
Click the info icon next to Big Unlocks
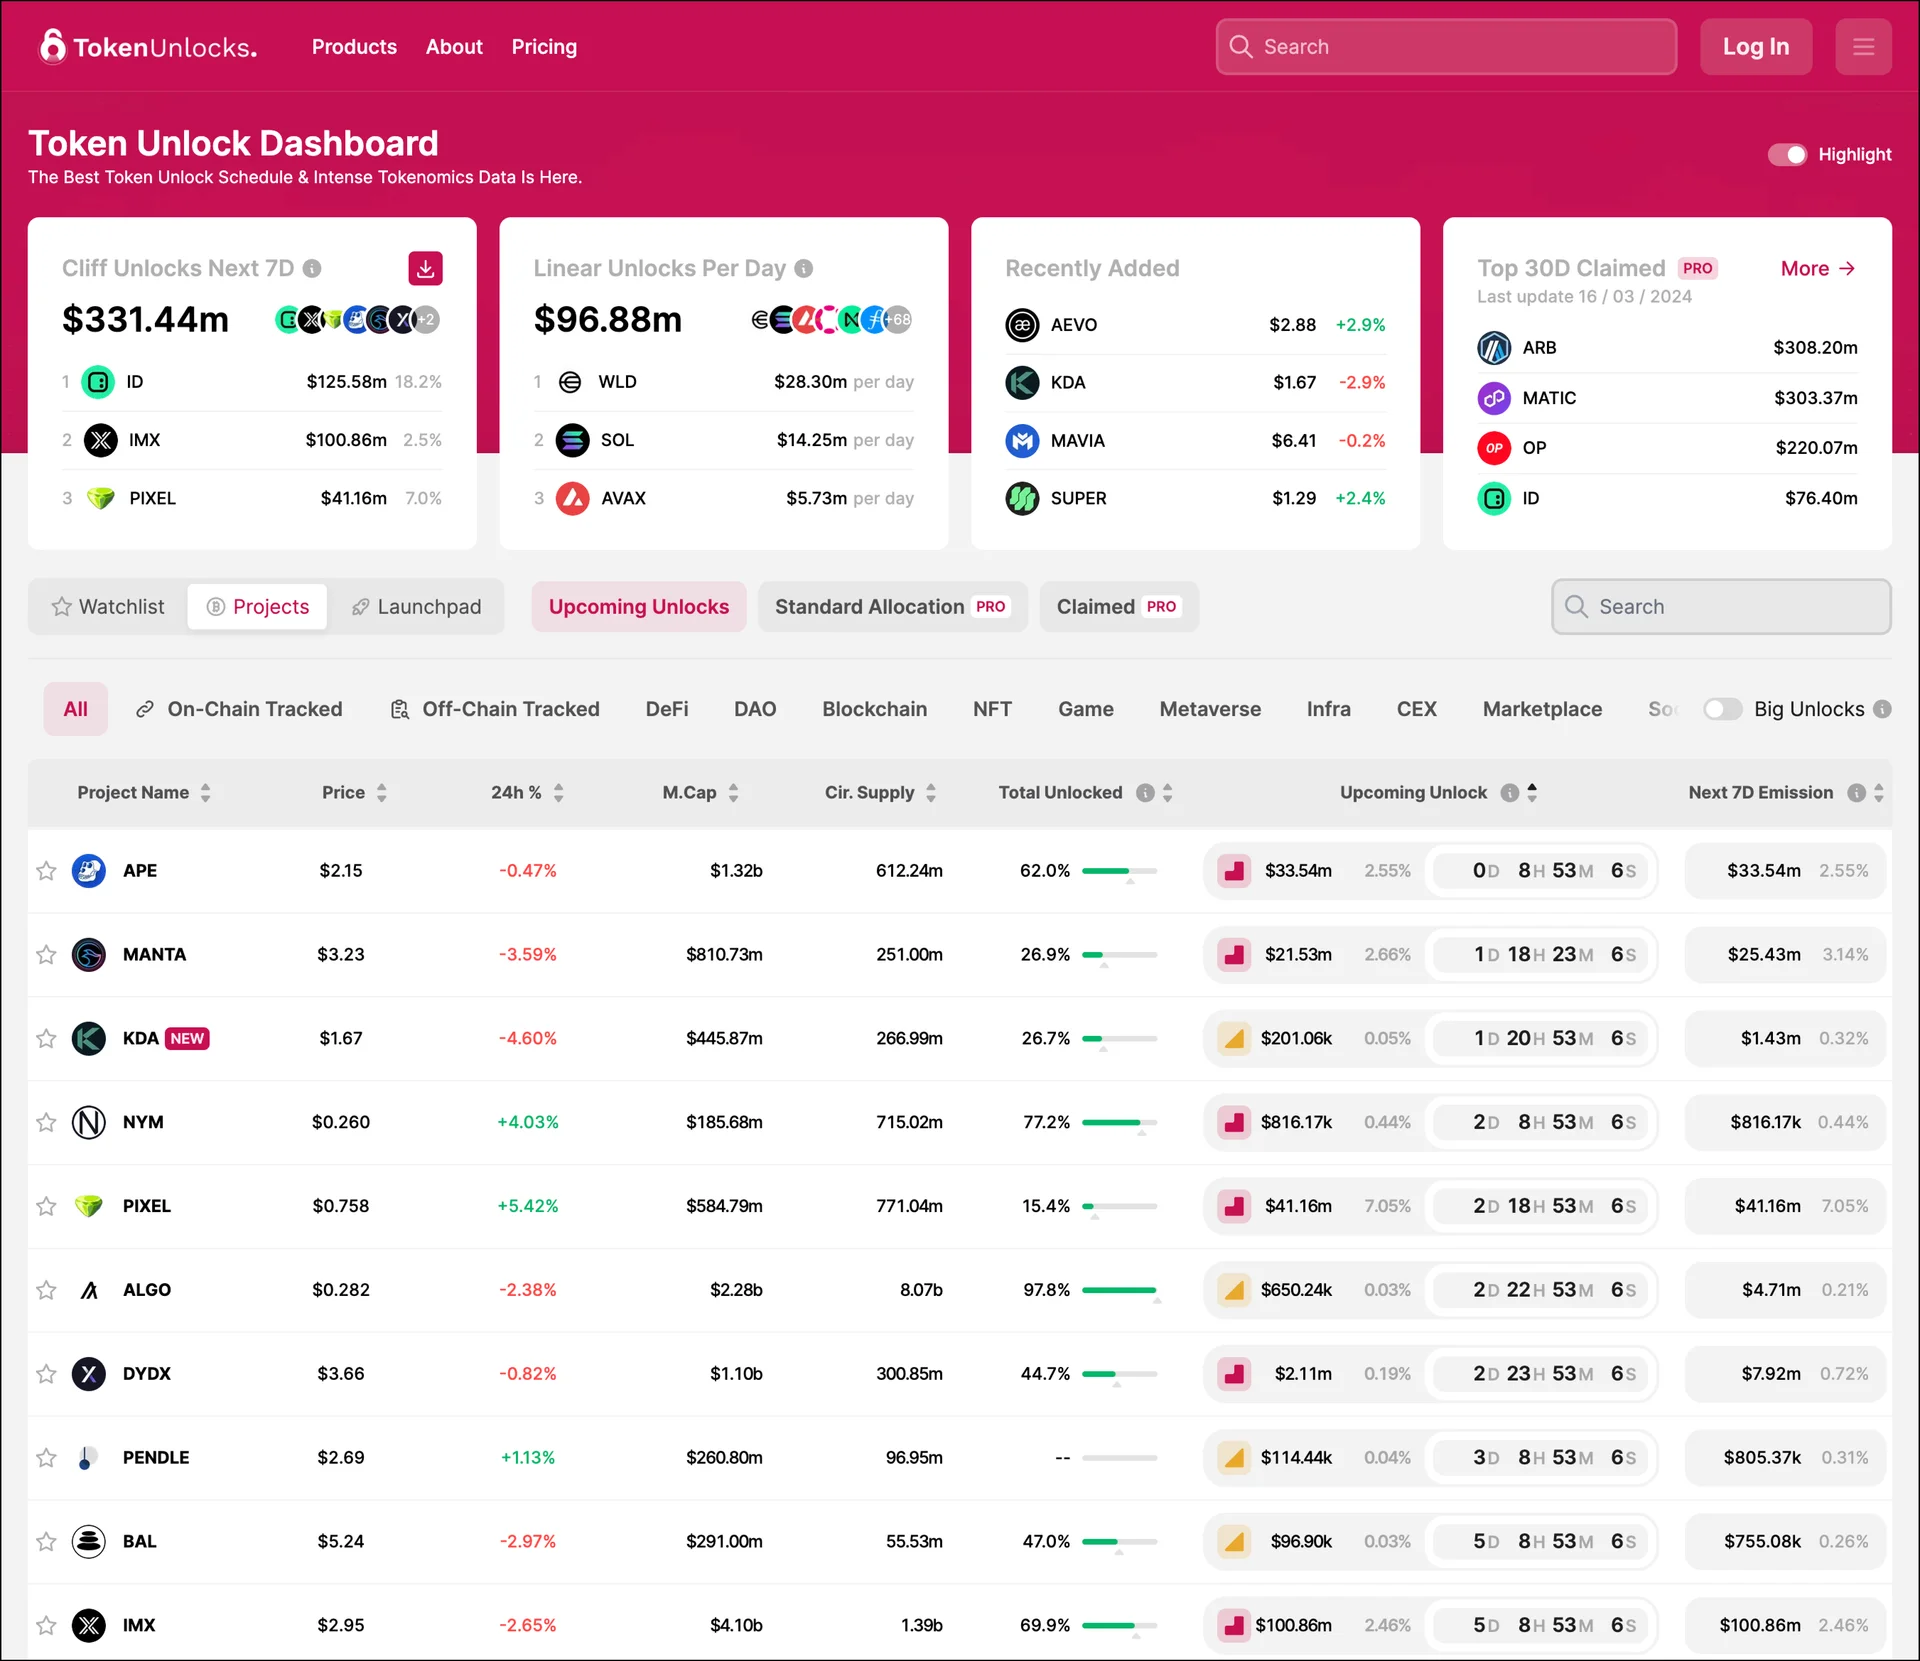tap(1882, 709)
